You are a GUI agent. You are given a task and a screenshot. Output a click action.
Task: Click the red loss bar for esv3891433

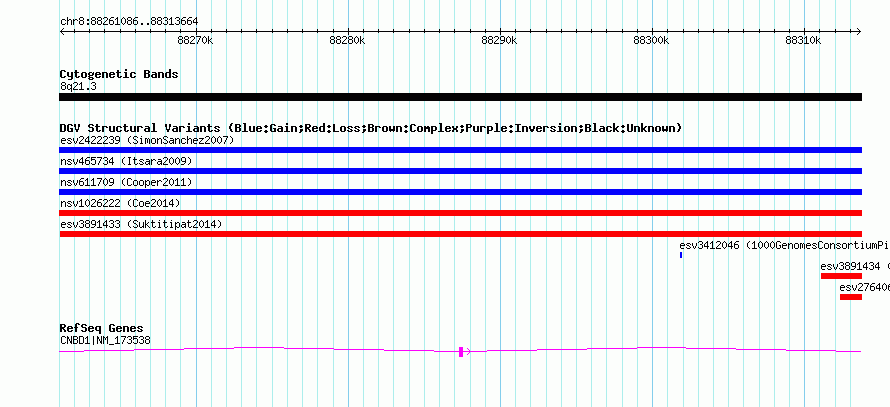click(x=460, y=234)
